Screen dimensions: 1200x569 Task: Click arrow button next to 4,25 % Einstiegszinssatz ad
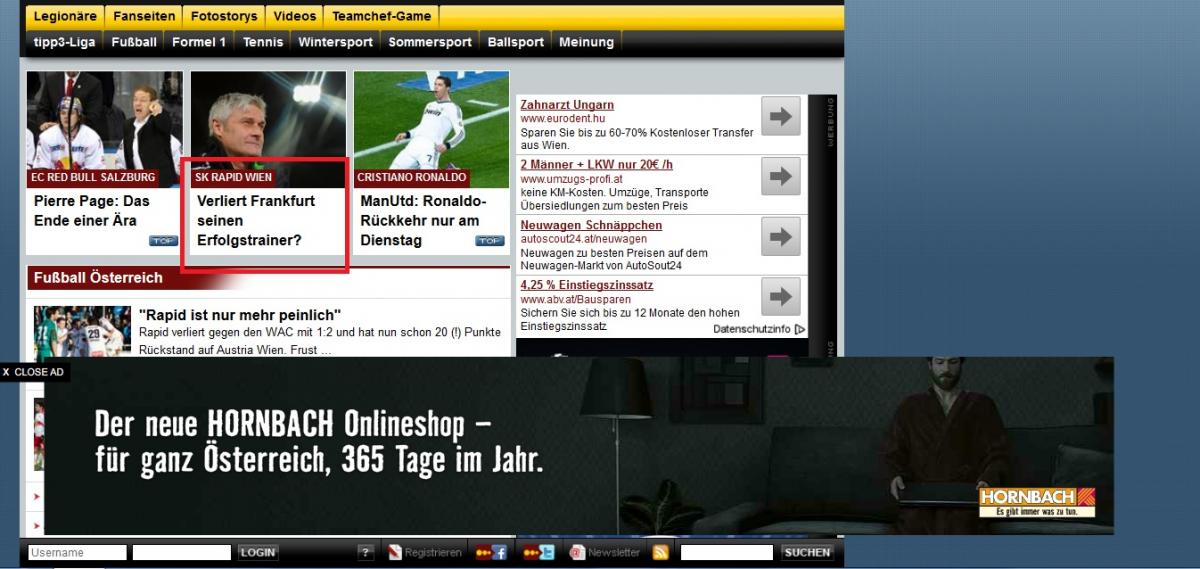click(x=781, y=296)
